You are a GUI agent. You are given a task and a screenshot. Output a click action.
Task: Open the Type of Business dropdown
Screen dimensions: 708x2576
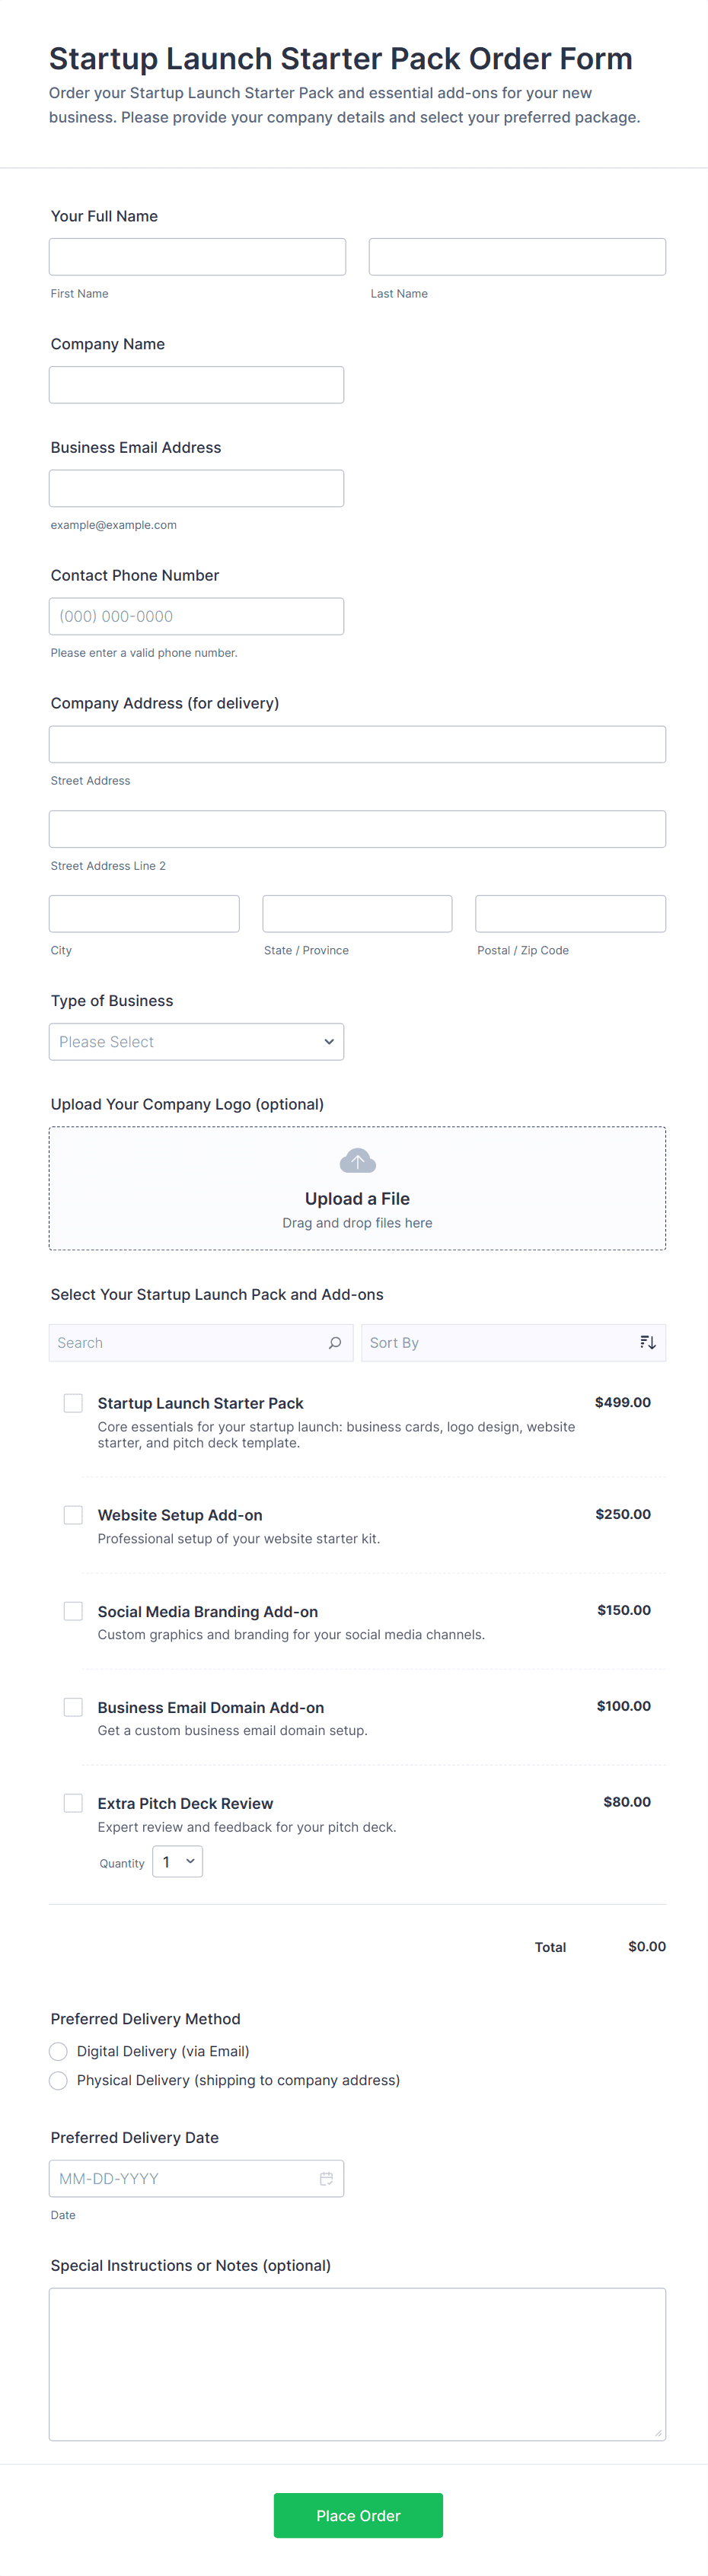click(196, 1041)
